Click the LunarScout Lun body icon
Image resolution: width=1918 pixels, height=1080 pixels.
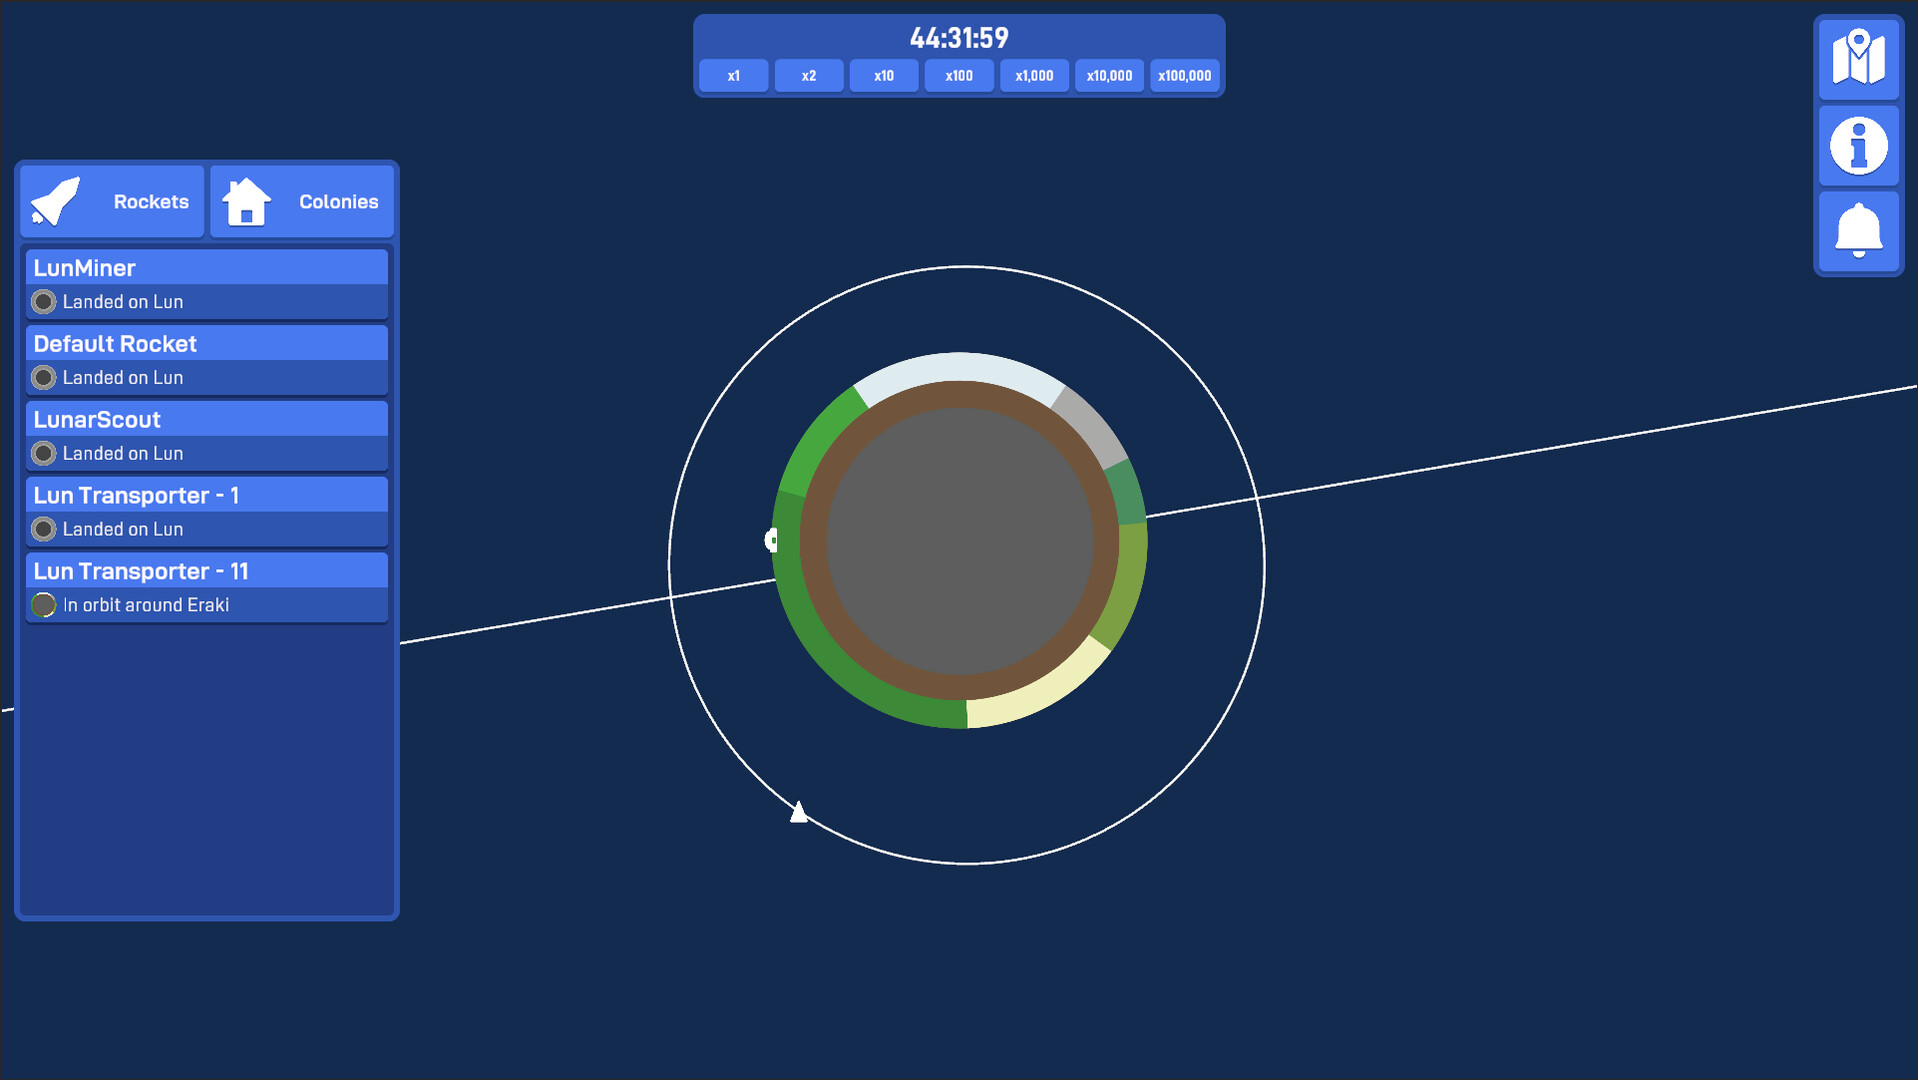pos(43,453)
